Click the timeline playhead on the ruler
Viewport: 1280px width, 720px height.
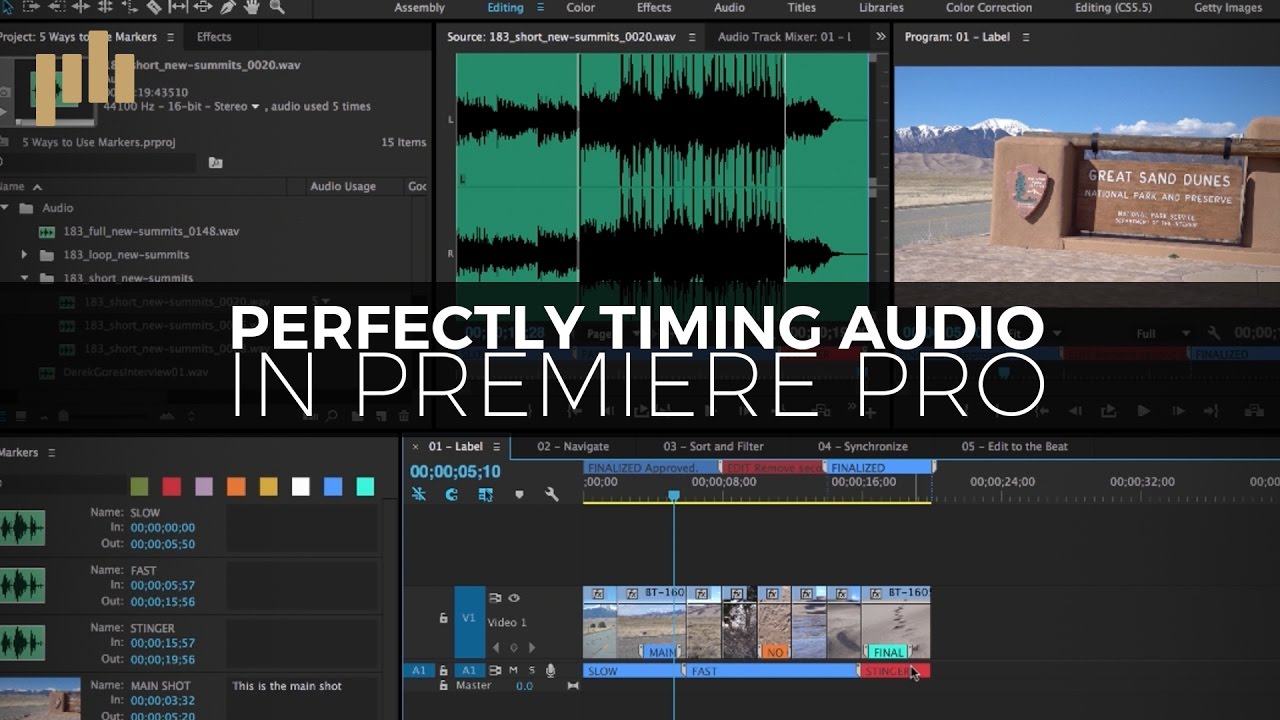pyautogui.click(x=674, y=495)
